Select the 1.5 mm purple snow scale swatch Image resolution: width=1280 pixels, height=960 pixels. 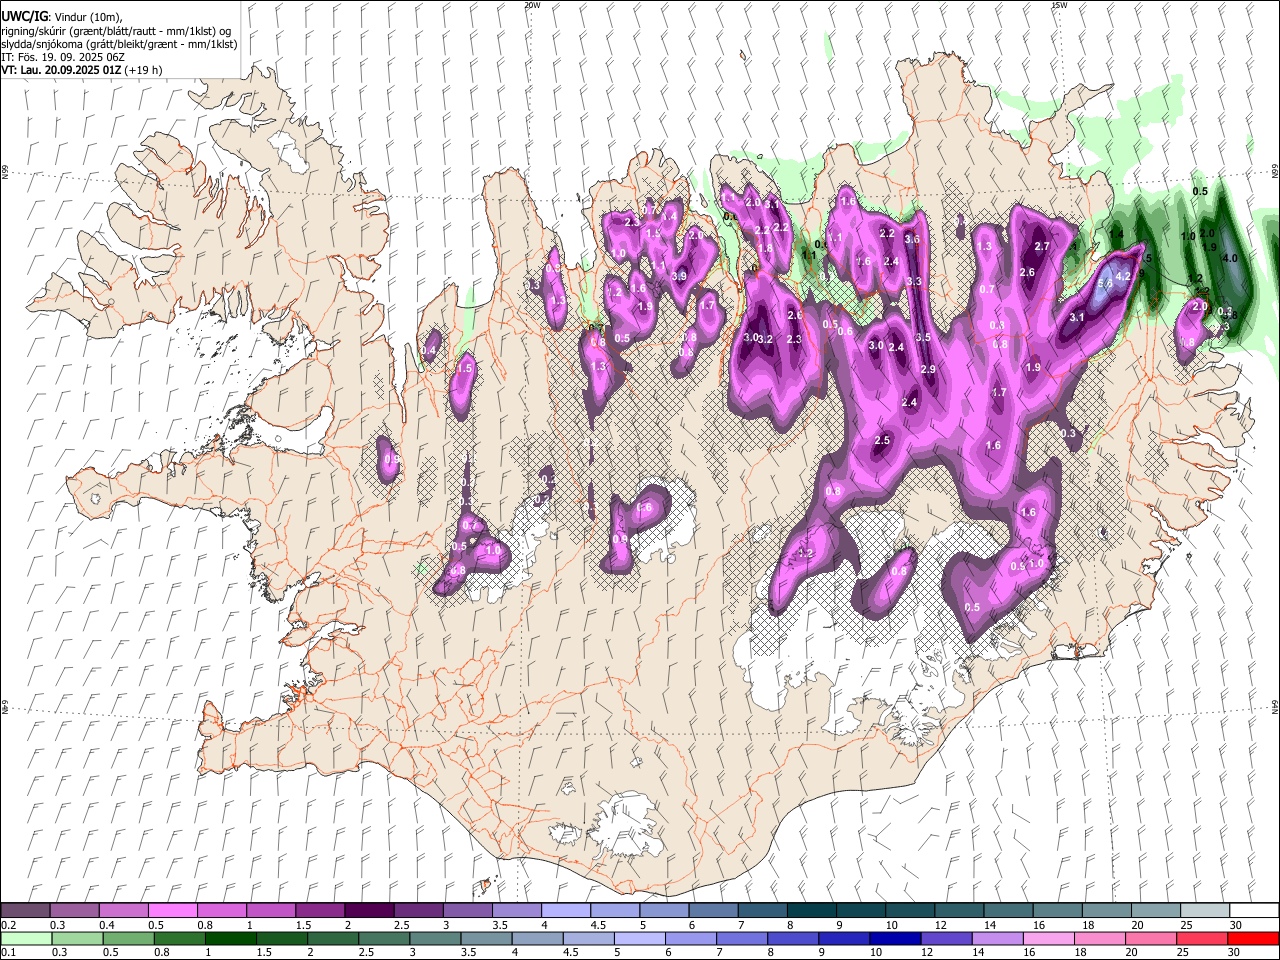coord(320,911)
